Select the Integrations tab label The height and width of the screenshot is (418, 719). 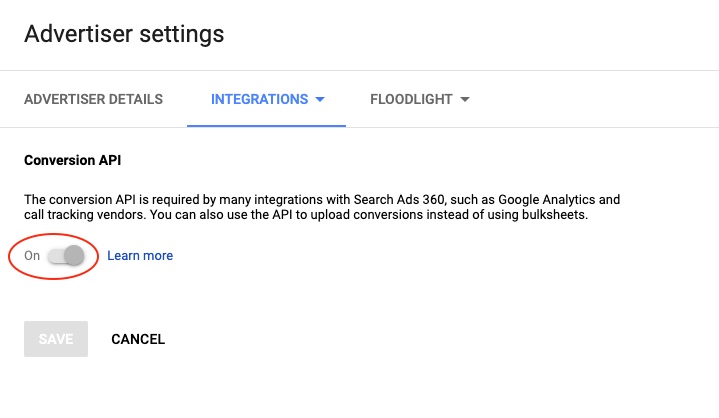(260, 99)
